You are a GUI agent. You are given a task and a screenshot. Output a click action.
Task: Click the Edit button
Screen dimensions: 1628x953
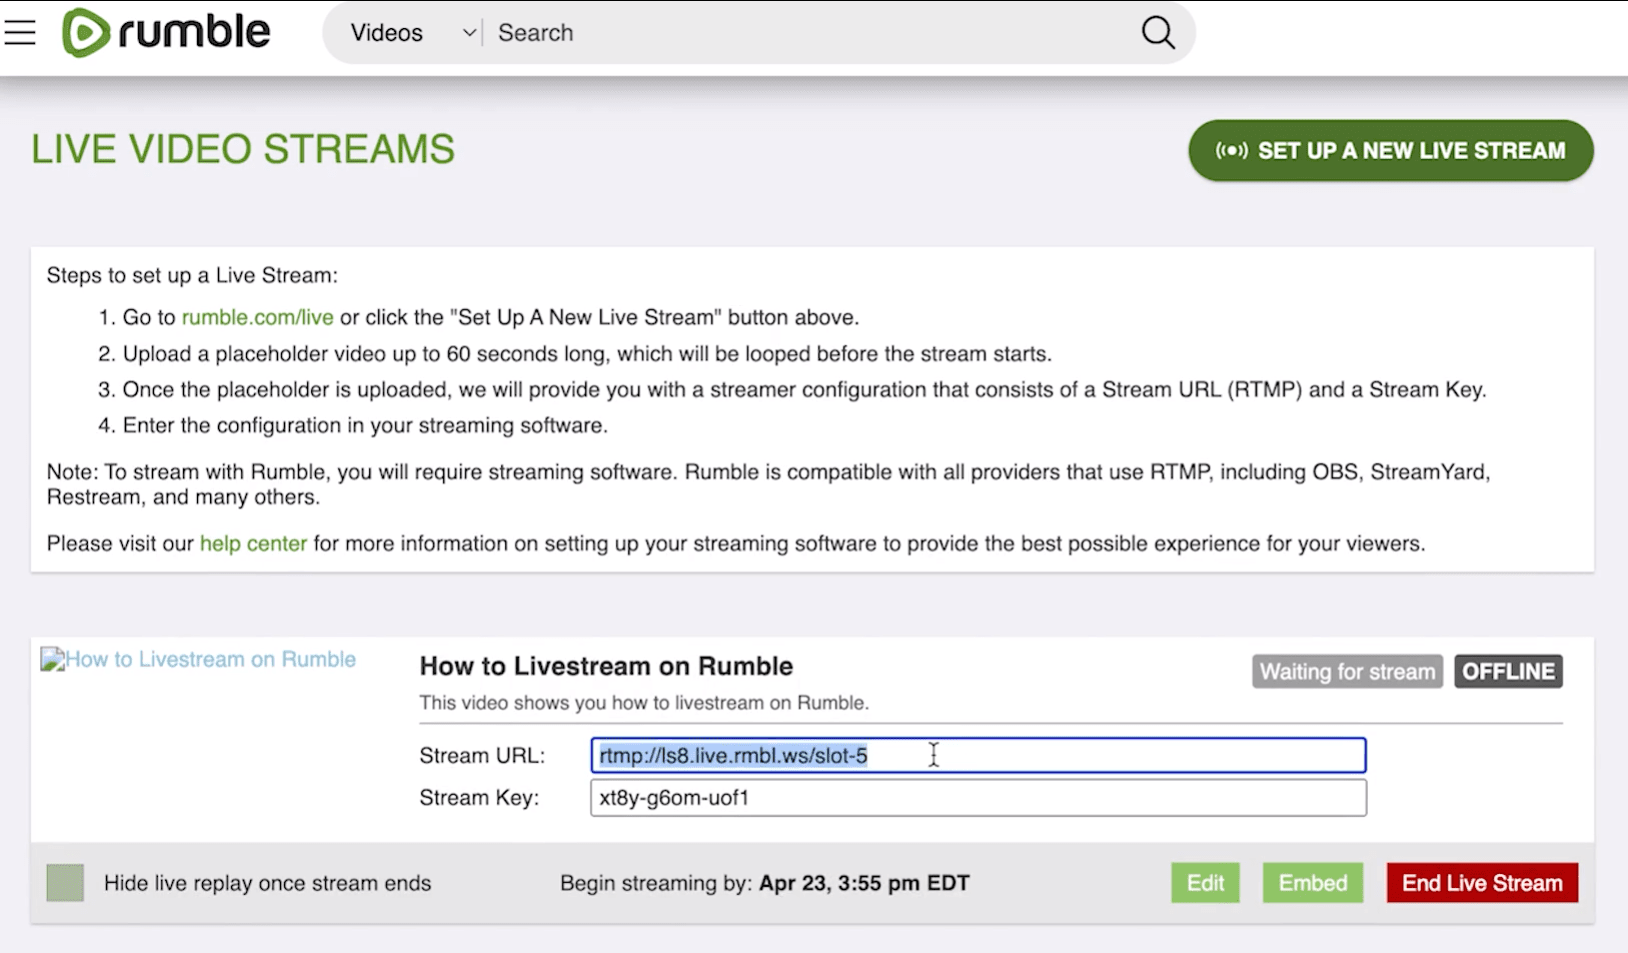point(1205,883)
